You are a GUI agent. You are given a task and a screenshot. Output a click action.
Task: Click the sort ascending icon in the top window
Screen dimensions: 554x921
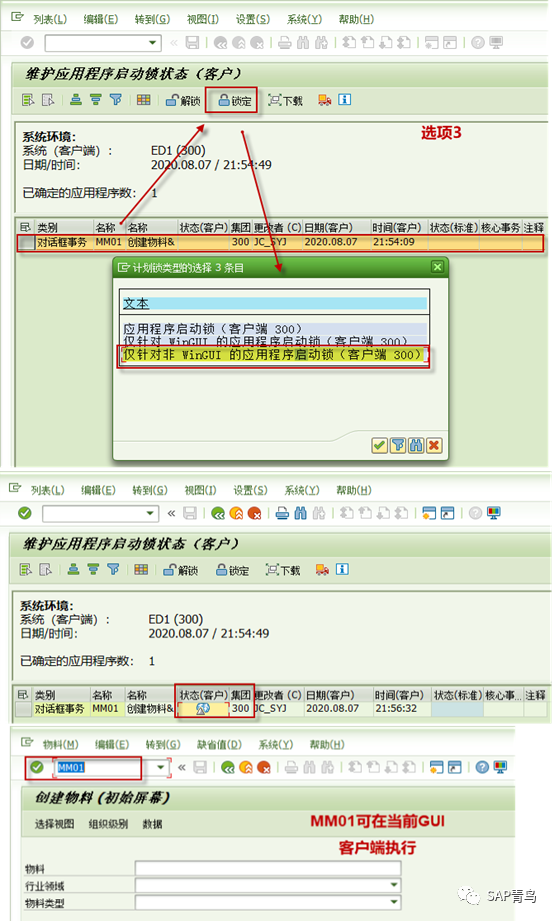pos(76,100)
